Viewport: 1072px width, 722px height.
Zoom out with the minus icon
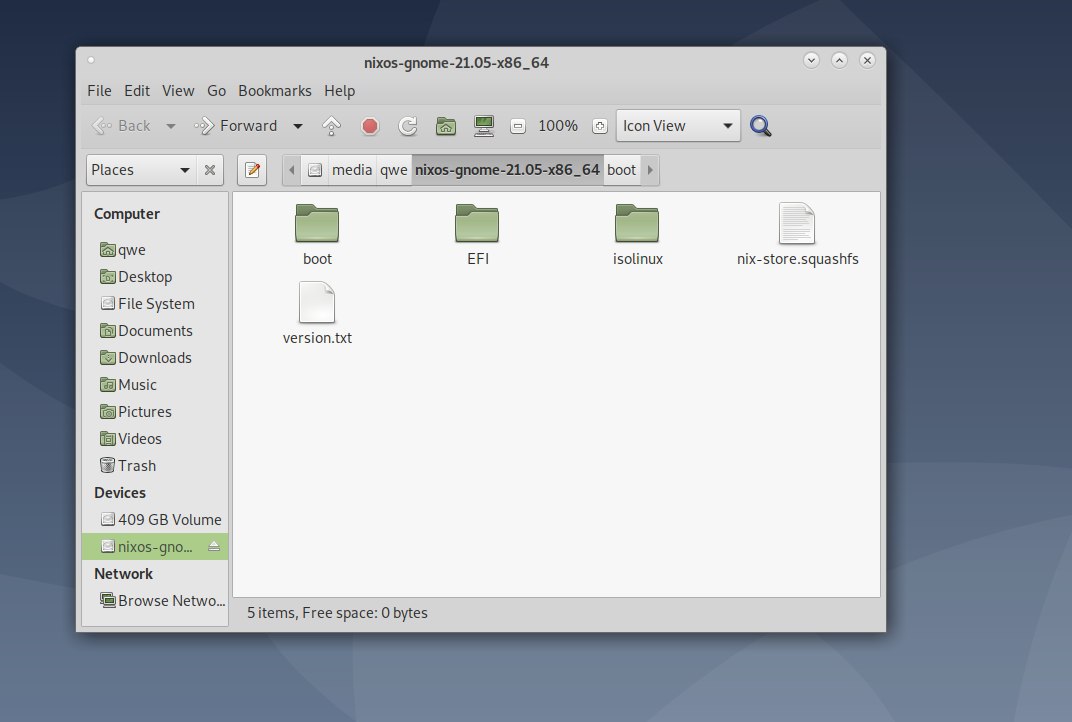click(518, 126)
